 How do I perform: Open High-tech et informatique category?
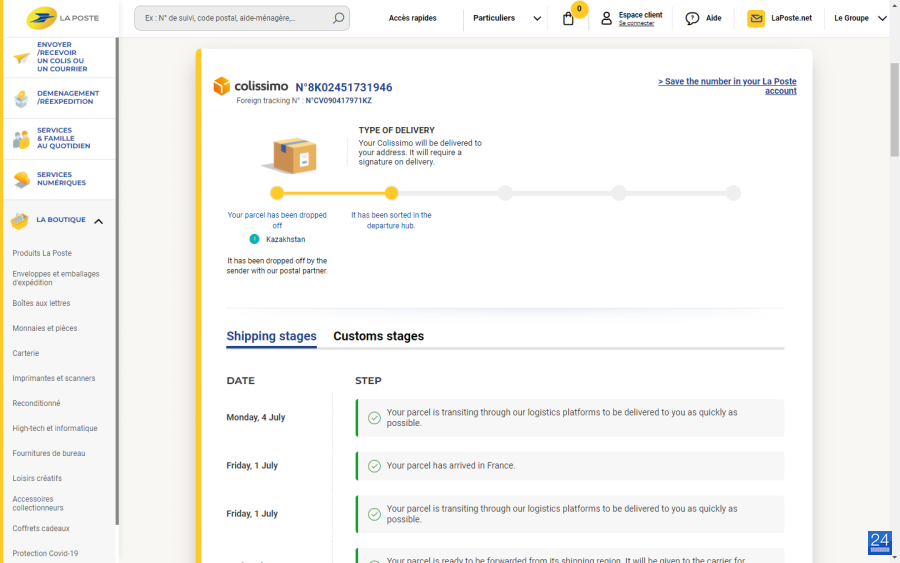pos(55,428)
